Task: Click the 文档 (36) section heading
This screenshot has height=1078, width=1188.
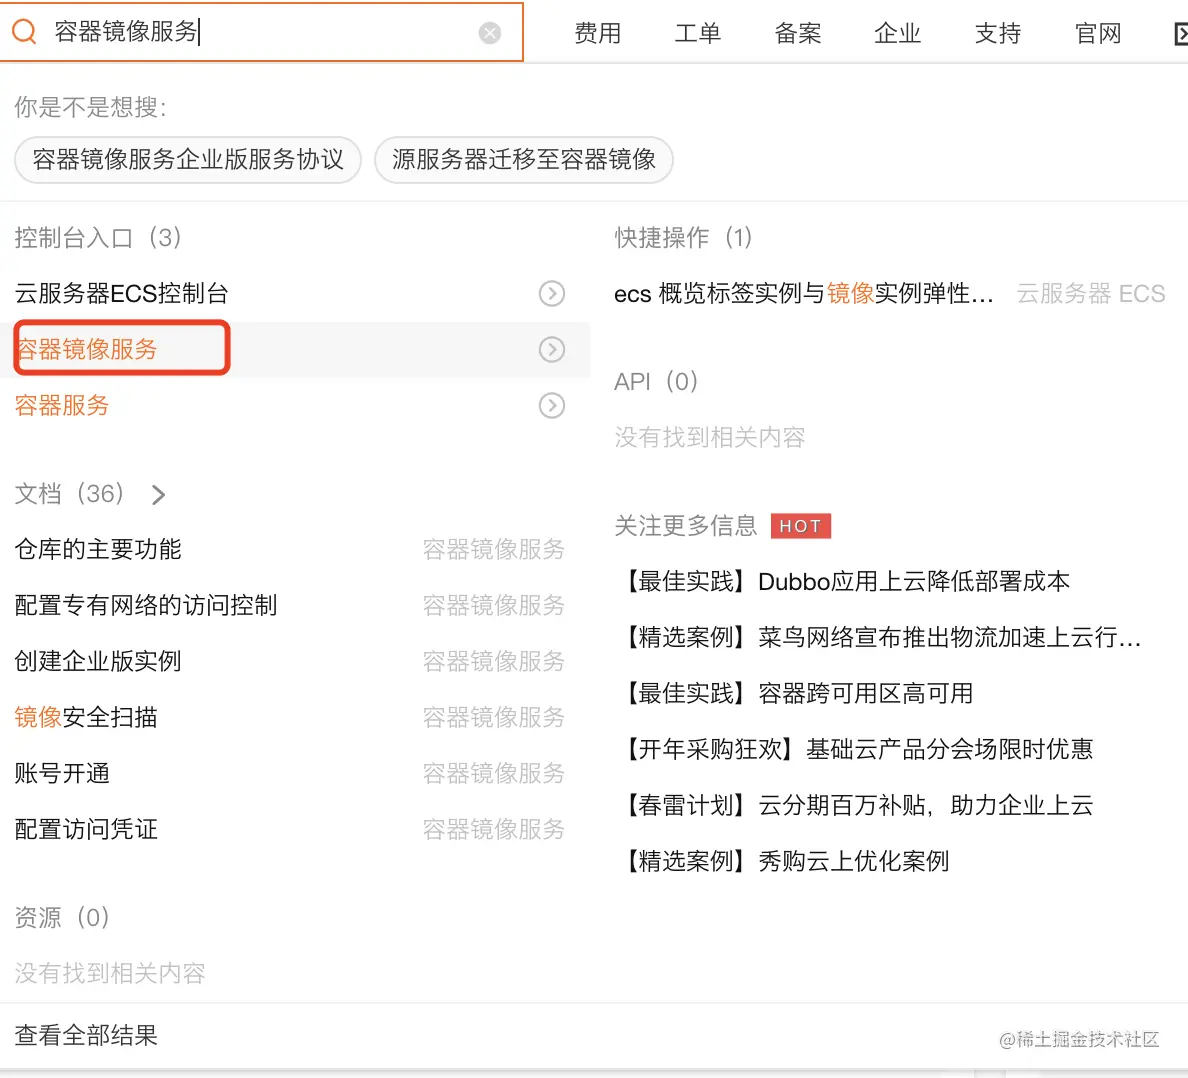Action: pos(69,494)
